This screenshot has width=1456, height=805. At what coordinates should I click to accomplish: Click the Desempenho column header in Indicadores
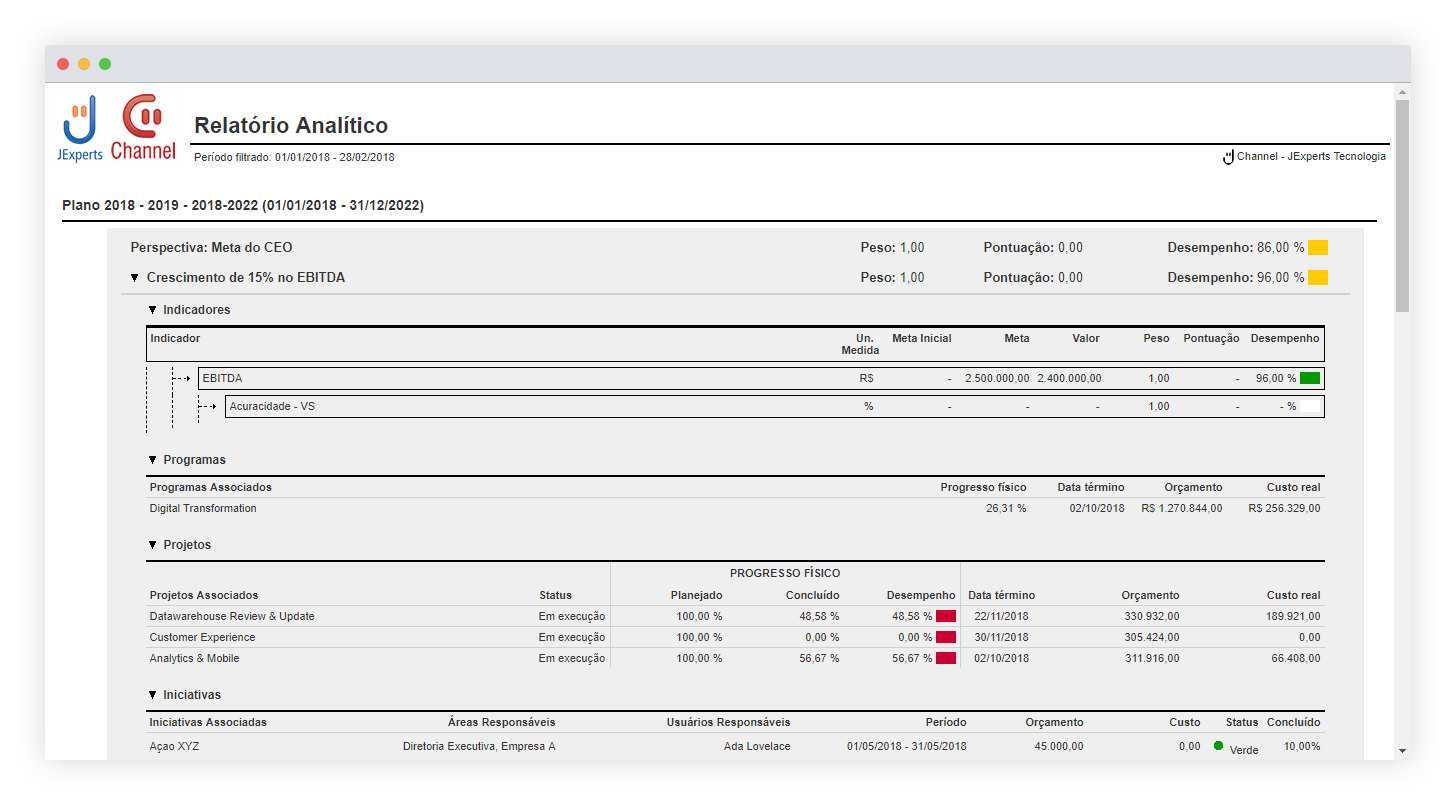pyautogui.click(x=1284, y=338)
